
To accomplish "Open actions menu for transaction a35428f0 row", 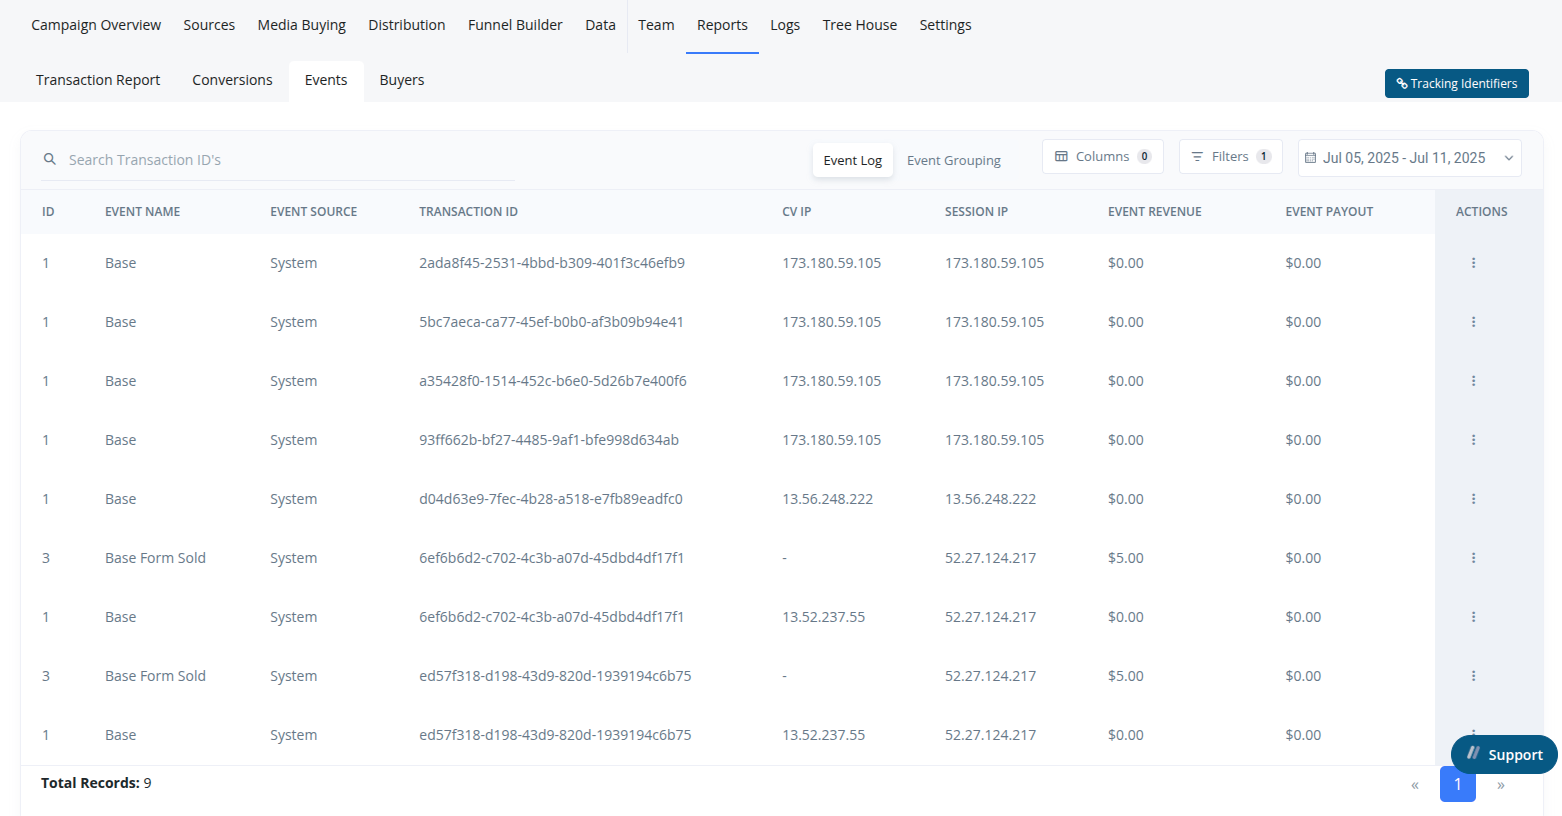I will [x=1473, y=381].
